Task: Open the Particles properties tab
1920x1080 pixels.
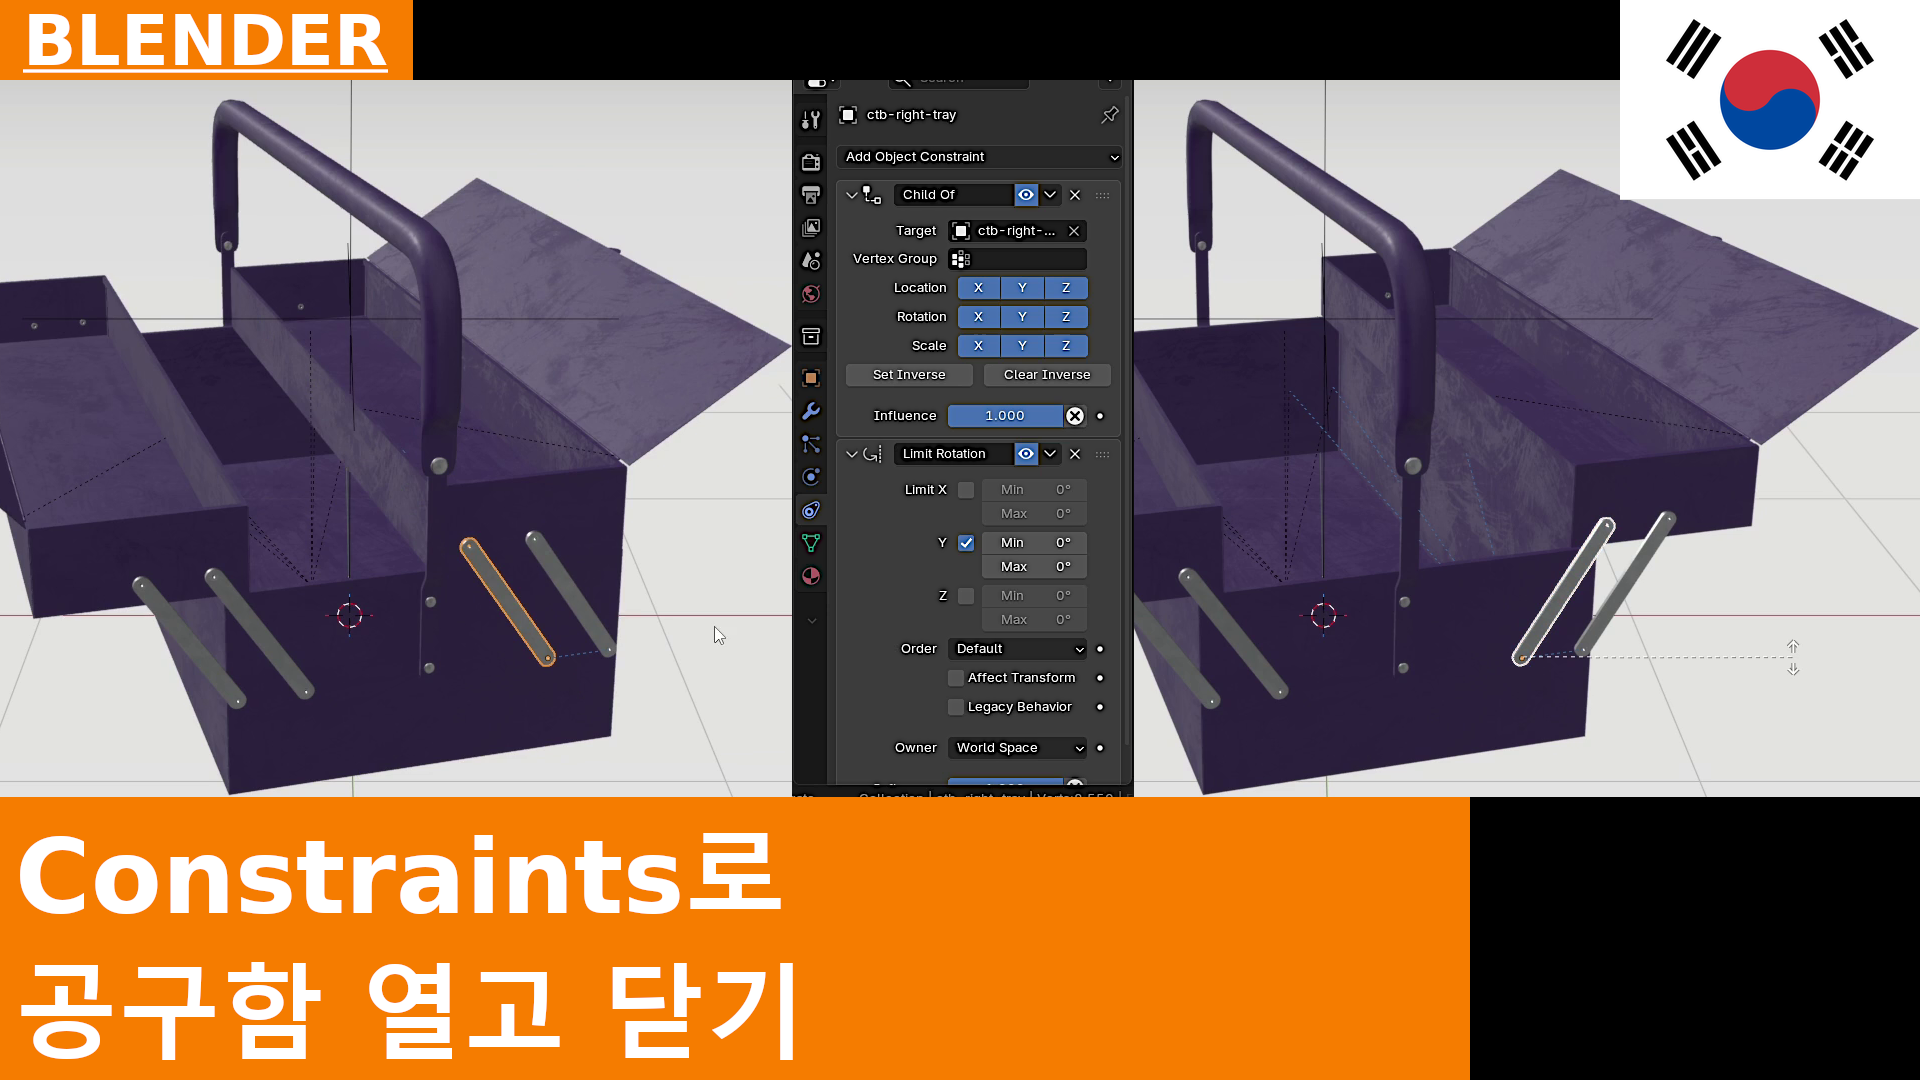Action: tap(811, 444)
